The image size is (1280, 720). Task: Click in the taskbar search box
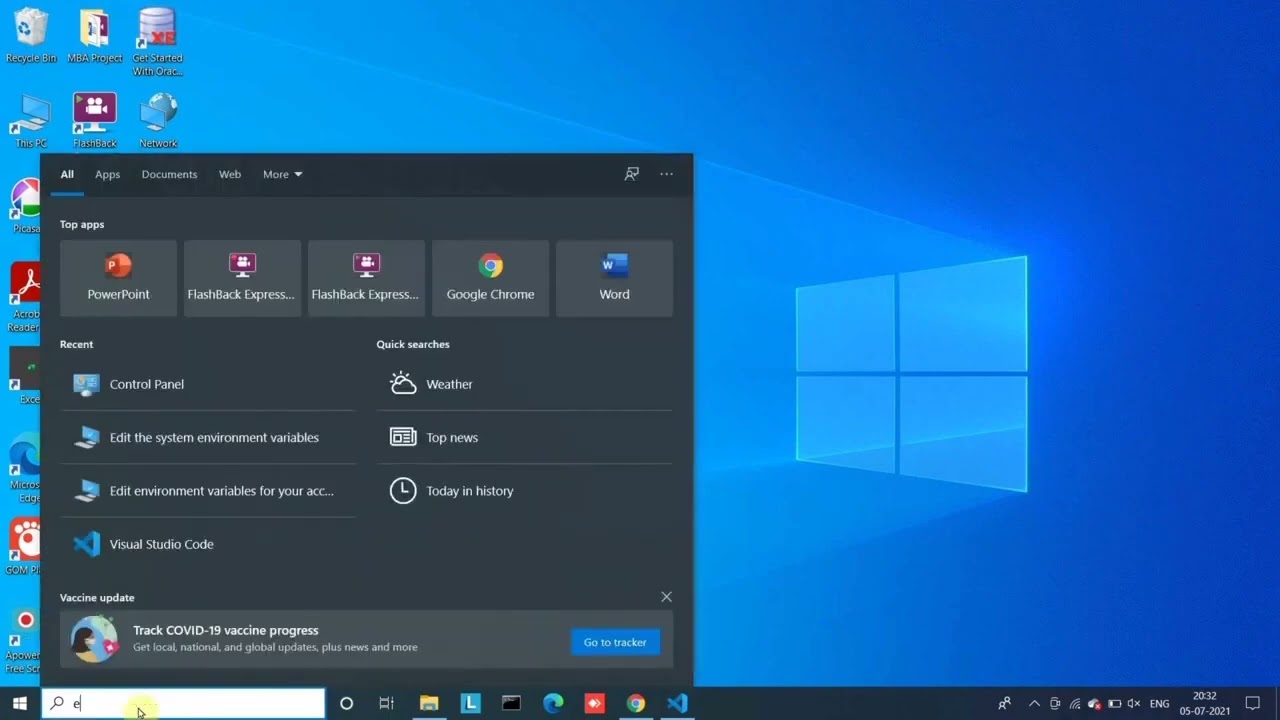click(x=183, y=703)
